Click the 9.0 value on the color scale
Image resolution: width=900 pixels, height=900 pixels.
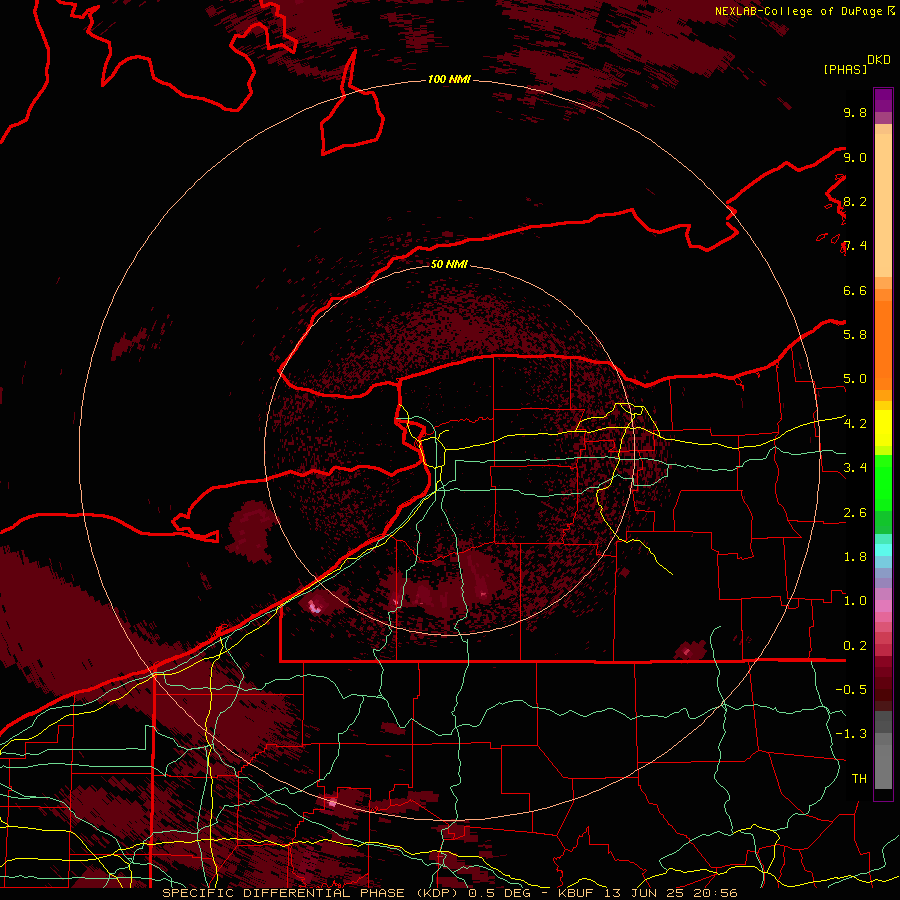[x=855, y=157]
